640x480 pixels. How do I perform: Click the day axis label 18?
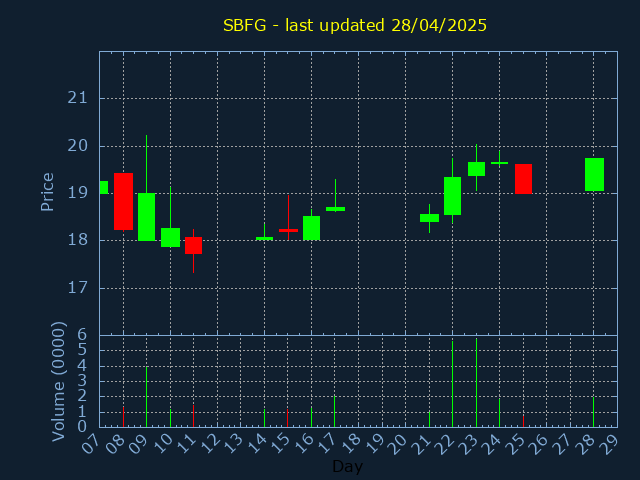(x=350, y=444)
